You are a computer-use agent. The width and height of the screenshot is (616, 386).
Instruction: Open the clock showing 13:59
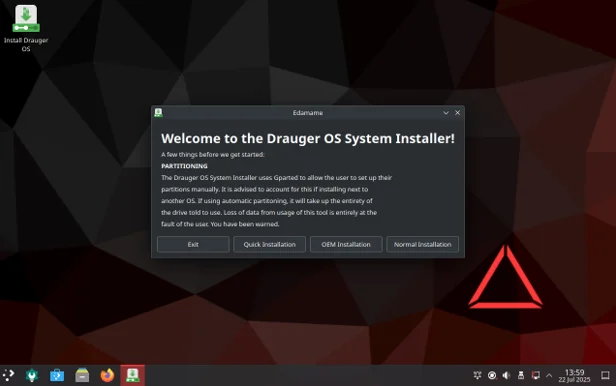[574, 375]
